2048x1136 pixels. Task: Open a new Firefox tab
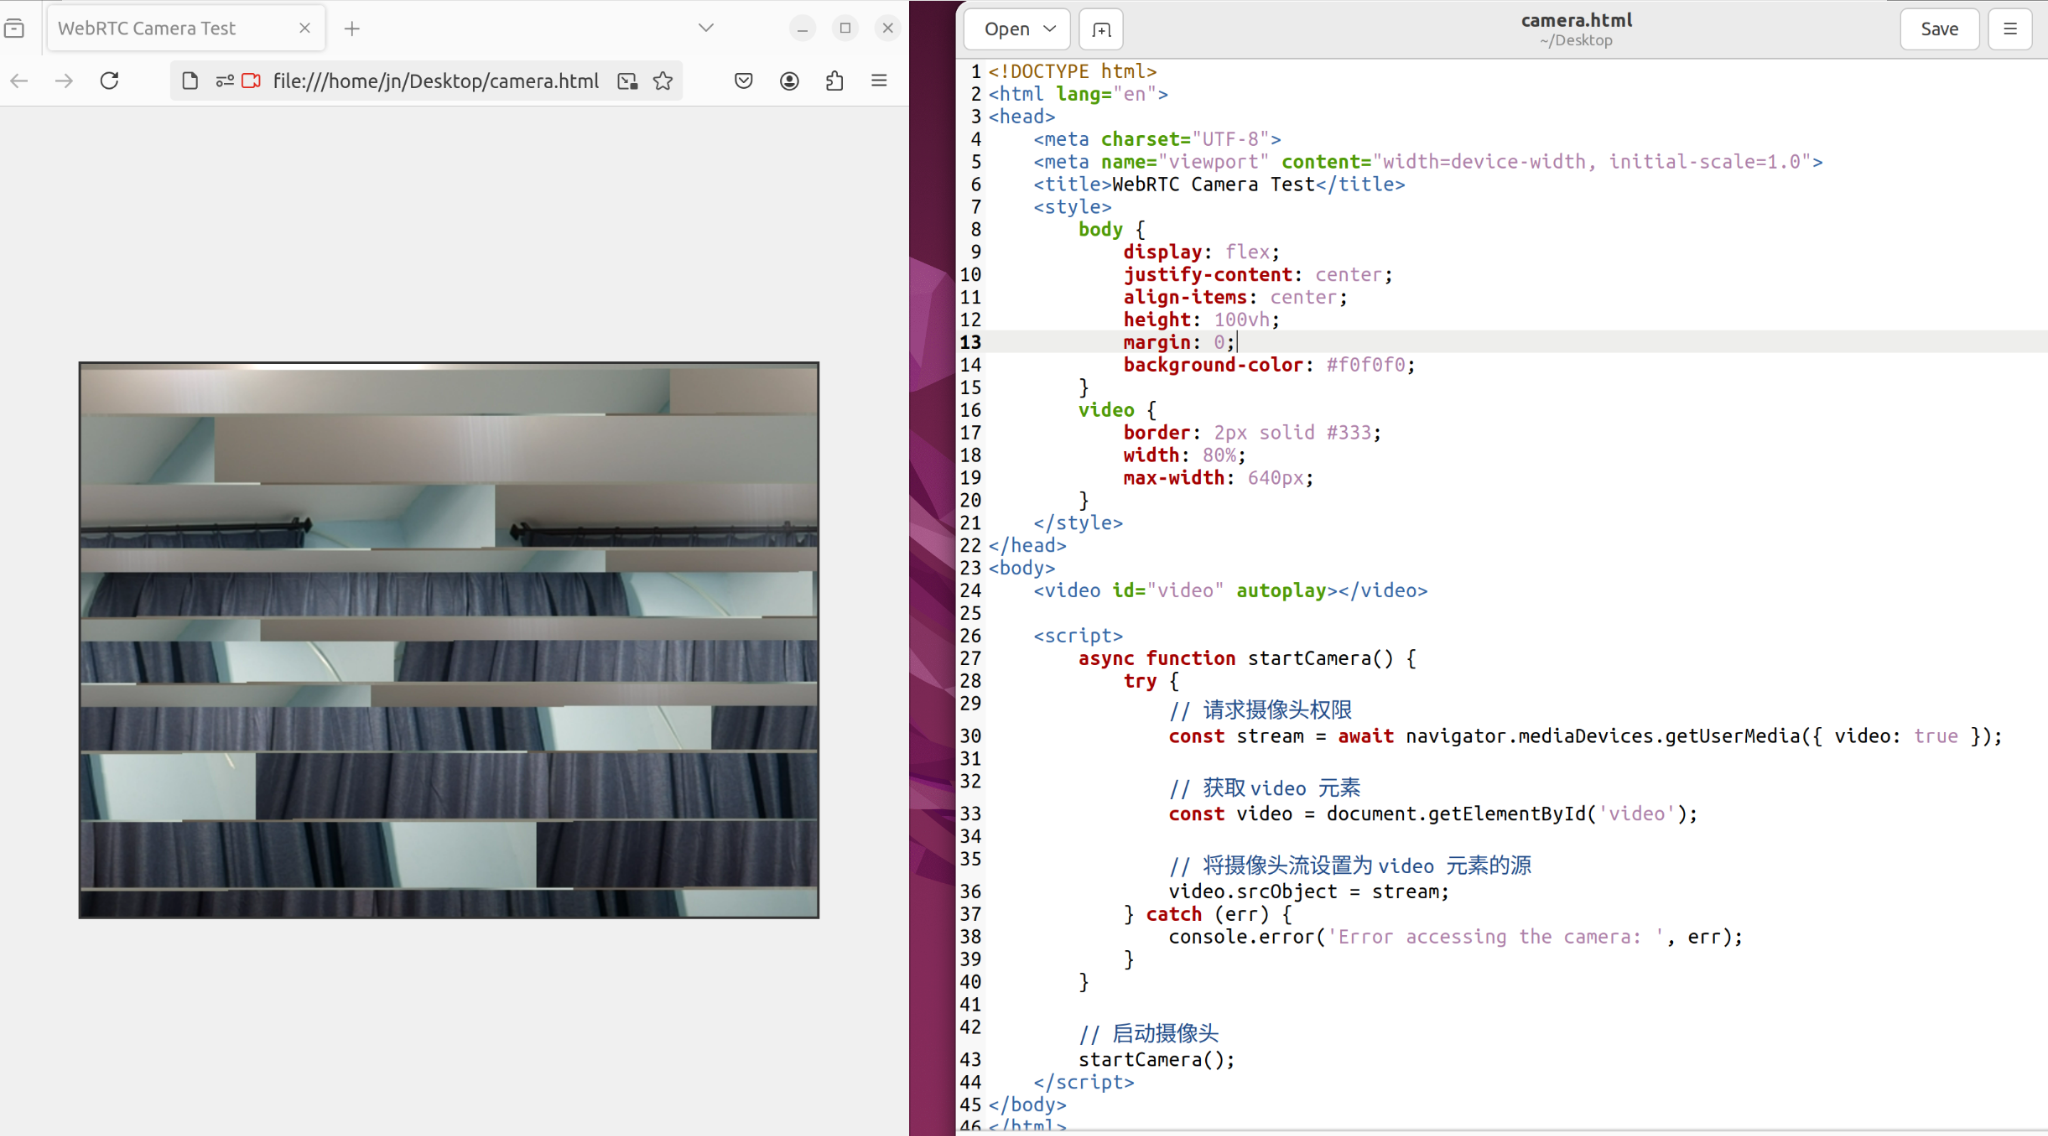(352, 28)
